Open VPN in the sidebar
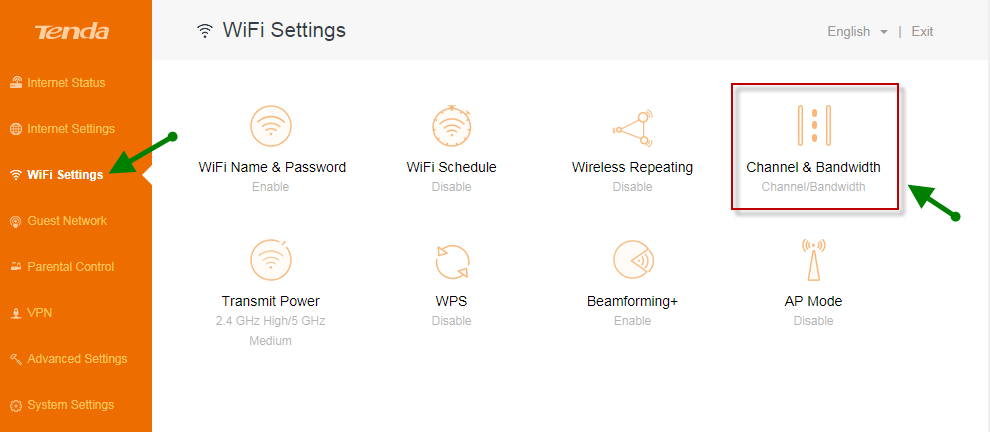990x432 pixels. (x=31, y=313)
